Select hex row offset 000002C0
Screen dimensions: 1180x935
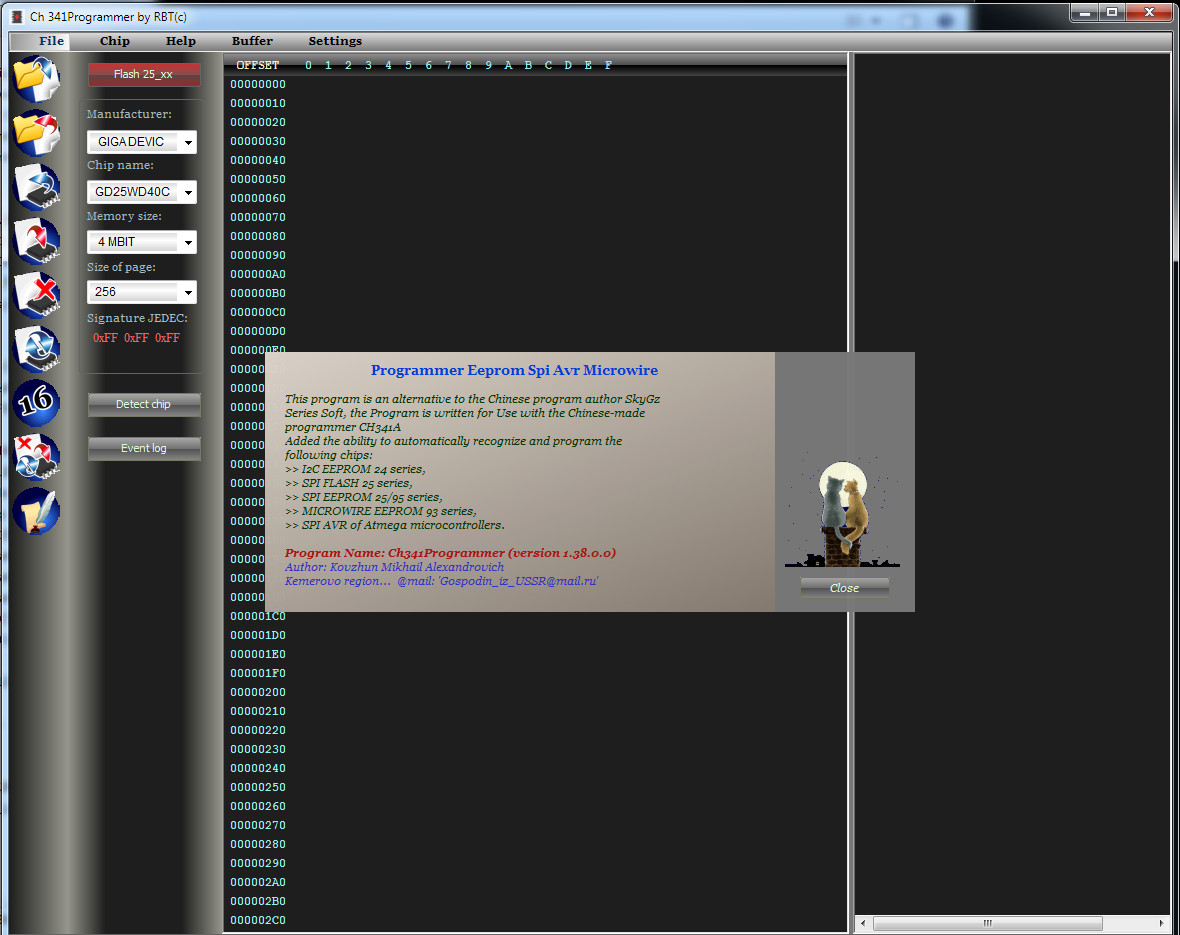click(x=258, y=920)
